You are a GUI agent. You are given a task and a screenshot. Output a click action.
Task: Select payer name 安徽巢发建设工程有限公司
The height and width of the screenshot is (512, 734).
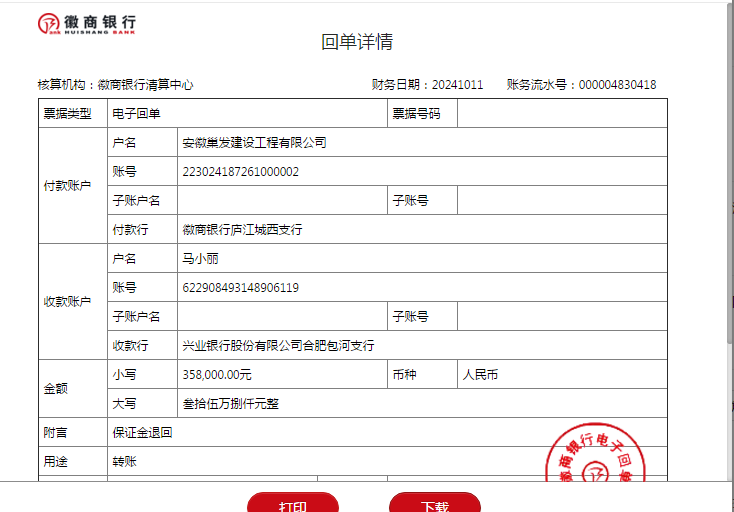tap(254, 143)
